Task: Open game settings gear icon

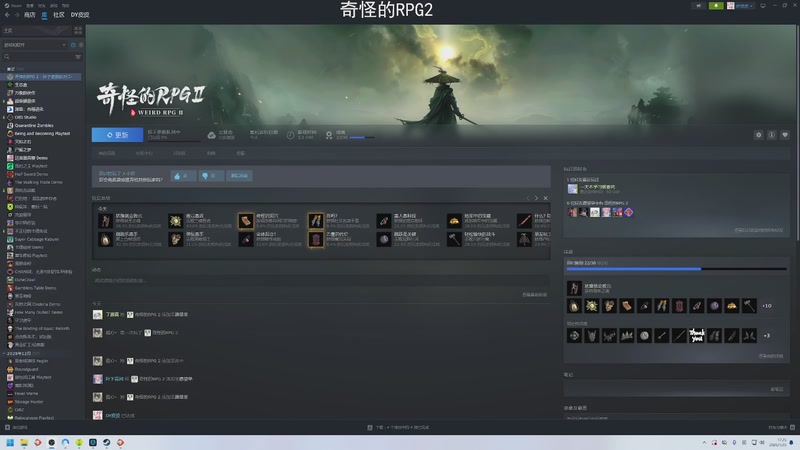Action: click(x=759, y=135)
